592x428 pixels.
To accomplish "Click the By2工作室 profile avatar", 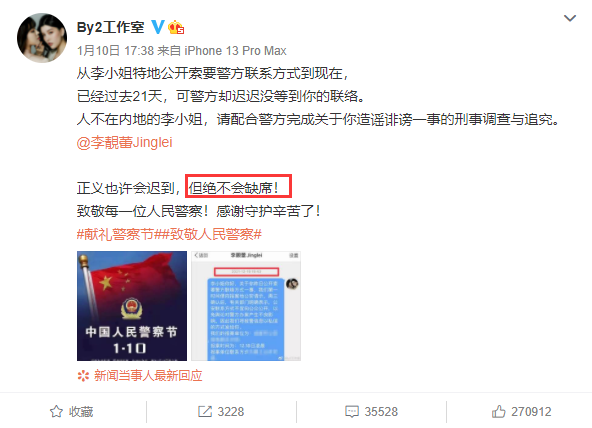I will [42, 38].
